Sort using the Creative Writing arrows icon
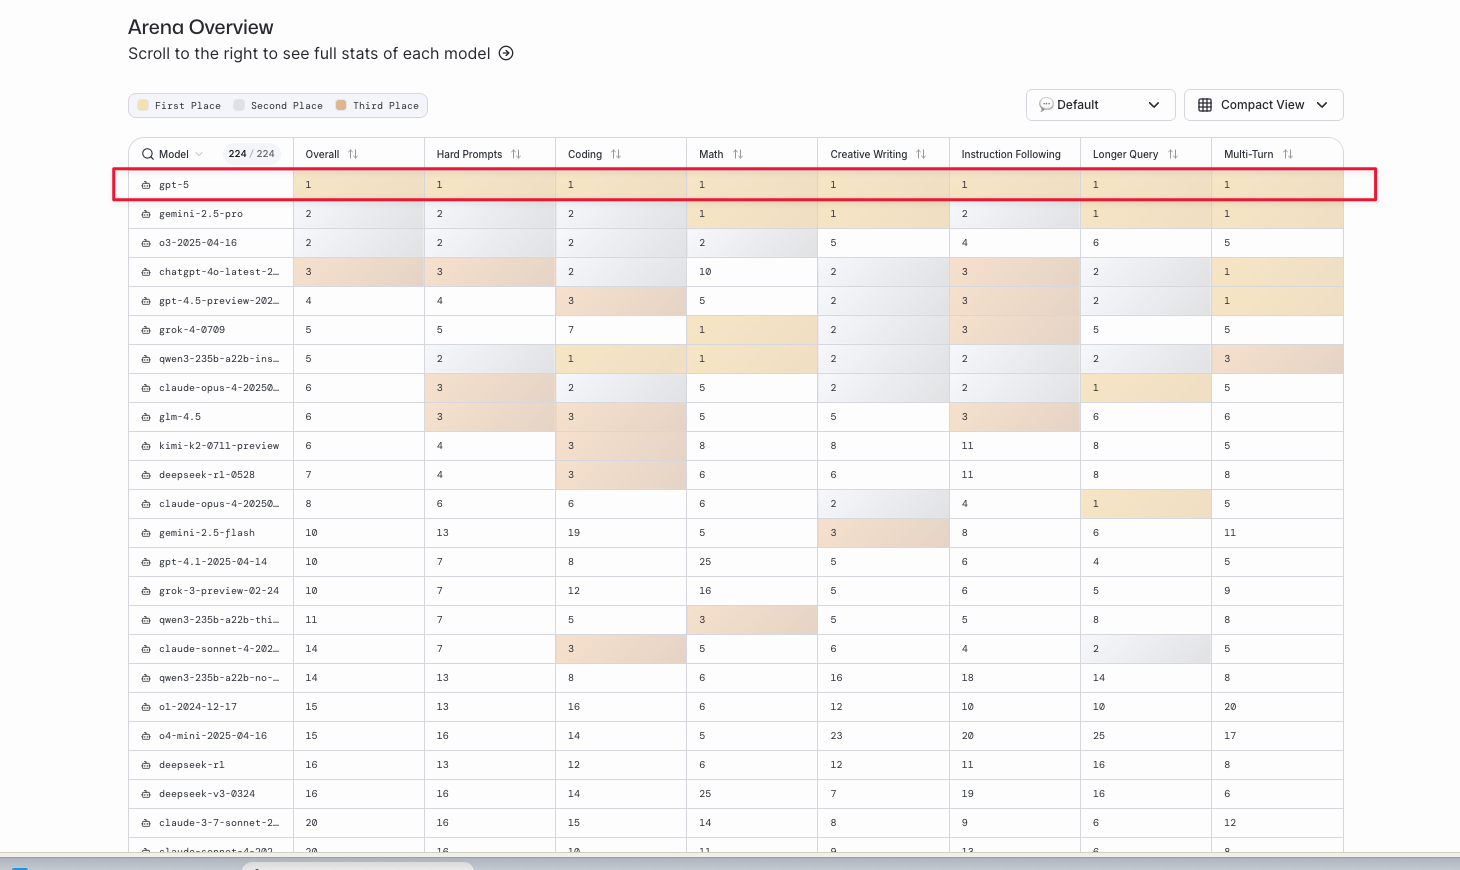The width and height of the screenshot is (1460, 870). pos(921,154)
